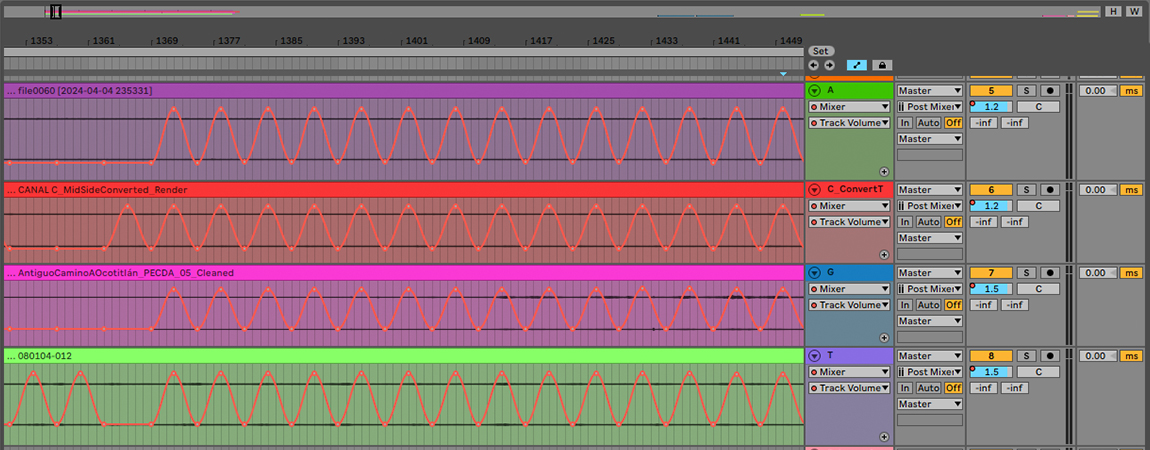
Task: Click the lock envelopes icon
Action: tap(881, 65)
